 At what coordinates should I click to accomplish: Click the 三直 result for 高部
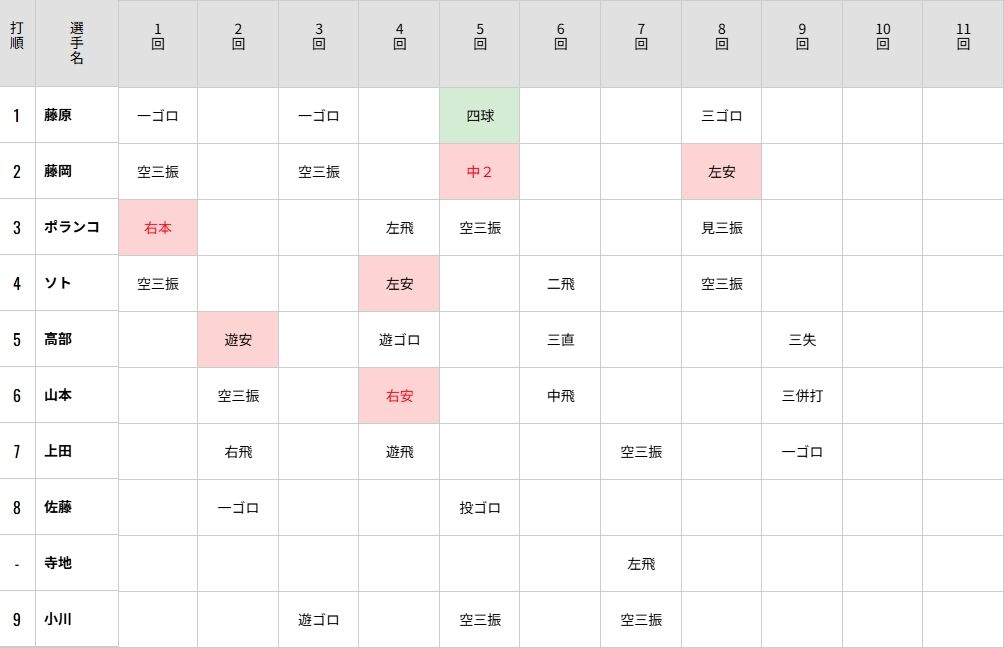tap(560, 339)
